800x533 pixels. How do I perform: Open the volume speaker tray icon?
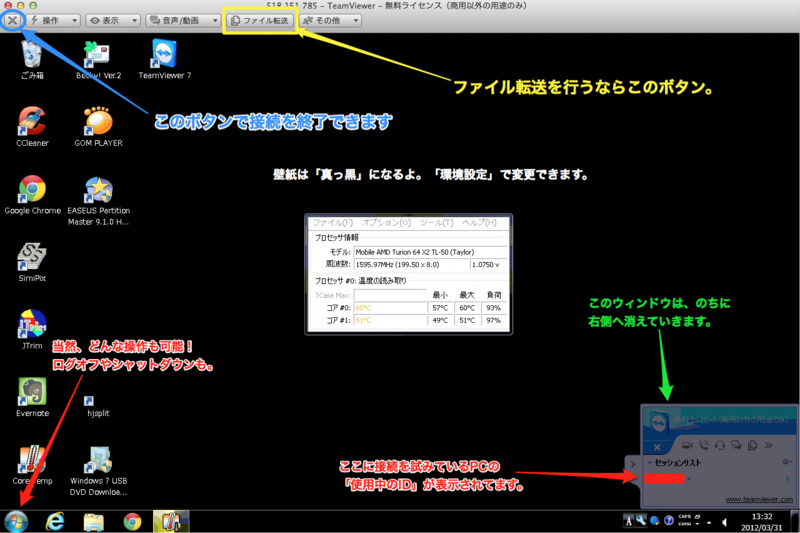pyautogui.click(x=724, y=522)
